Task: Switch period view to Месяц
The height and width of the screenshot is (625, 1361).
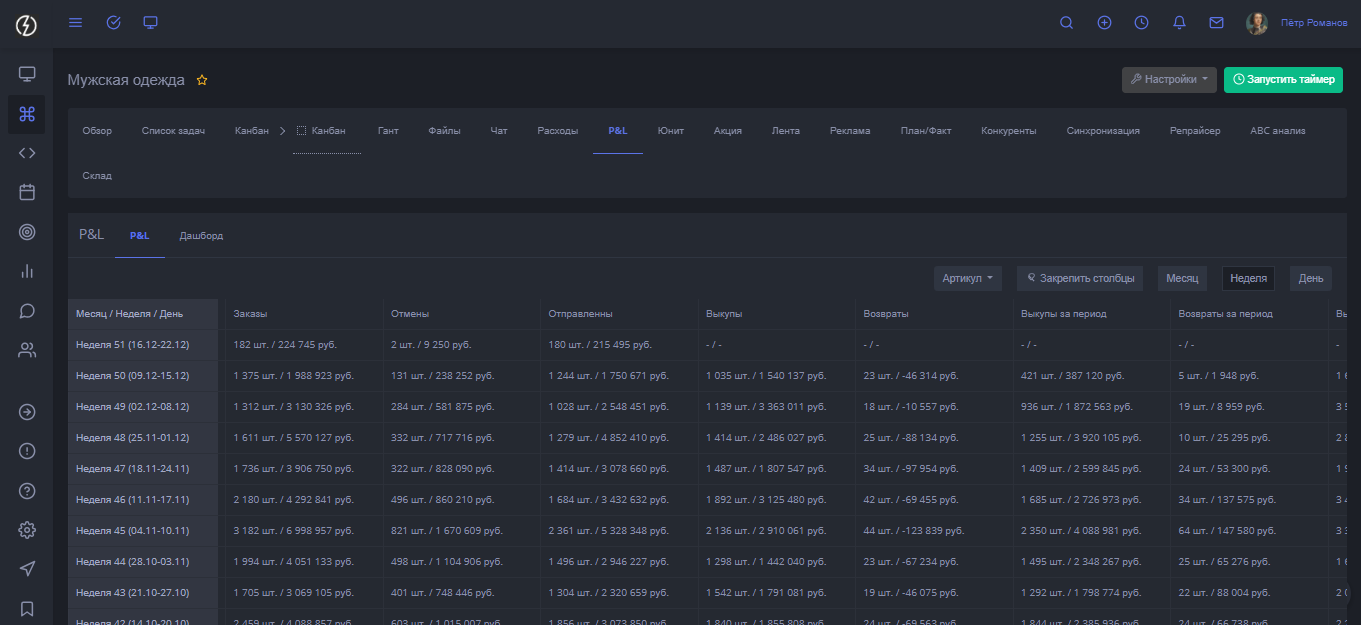Action: coord(1182,278)
